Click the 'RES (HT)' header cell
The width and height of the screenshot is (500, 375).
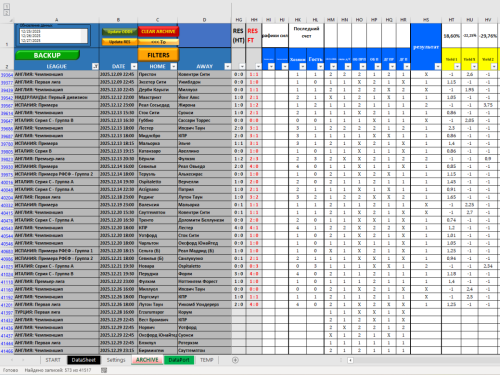click(238, 35)
